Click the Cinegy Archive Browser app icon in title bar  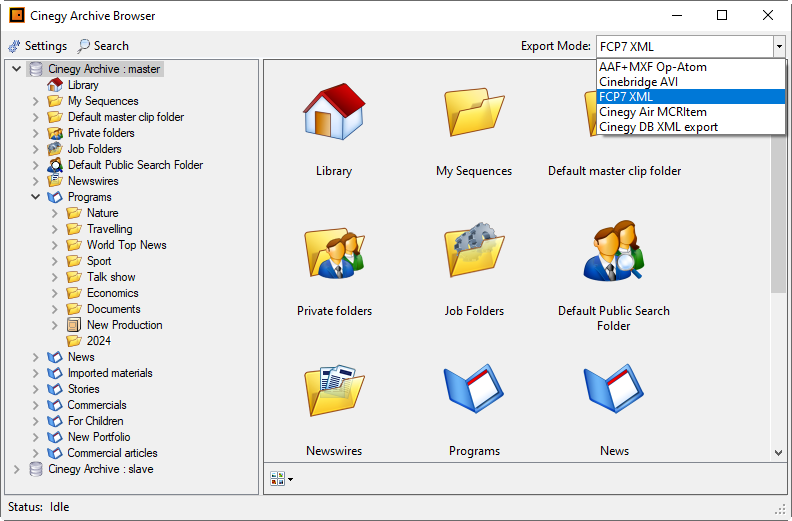point(17,16)
